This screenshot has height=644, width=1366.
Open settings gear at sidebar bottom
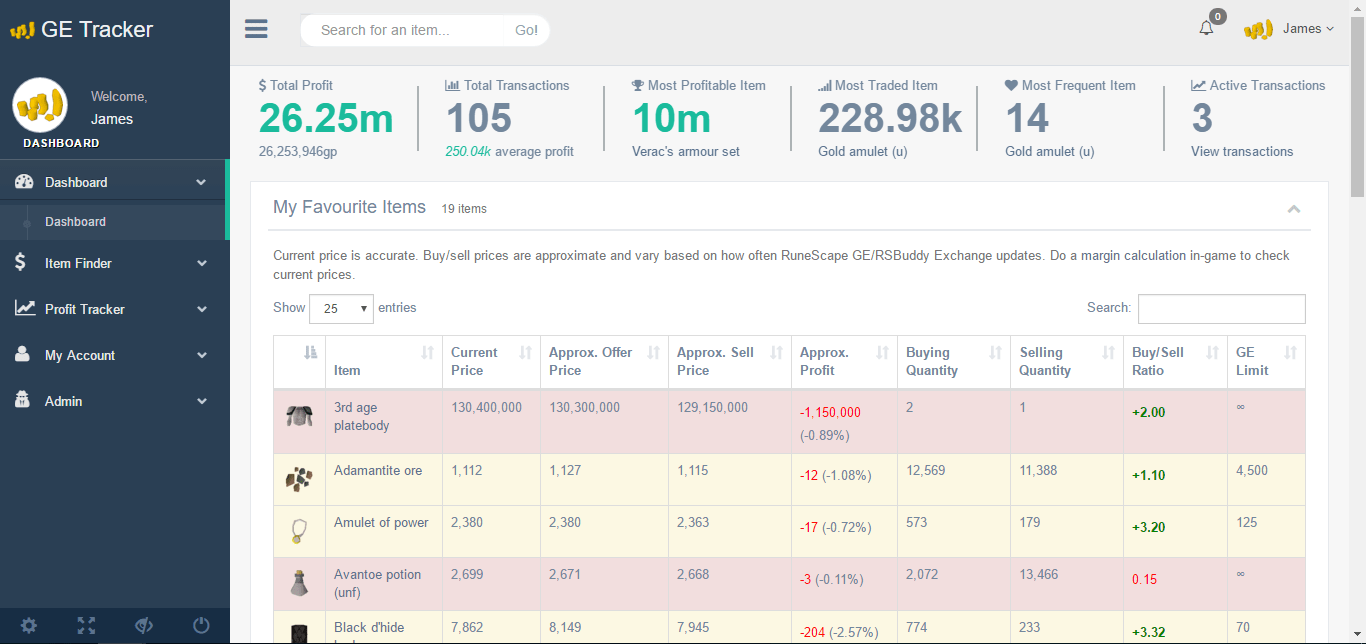(x=29, y=626)
